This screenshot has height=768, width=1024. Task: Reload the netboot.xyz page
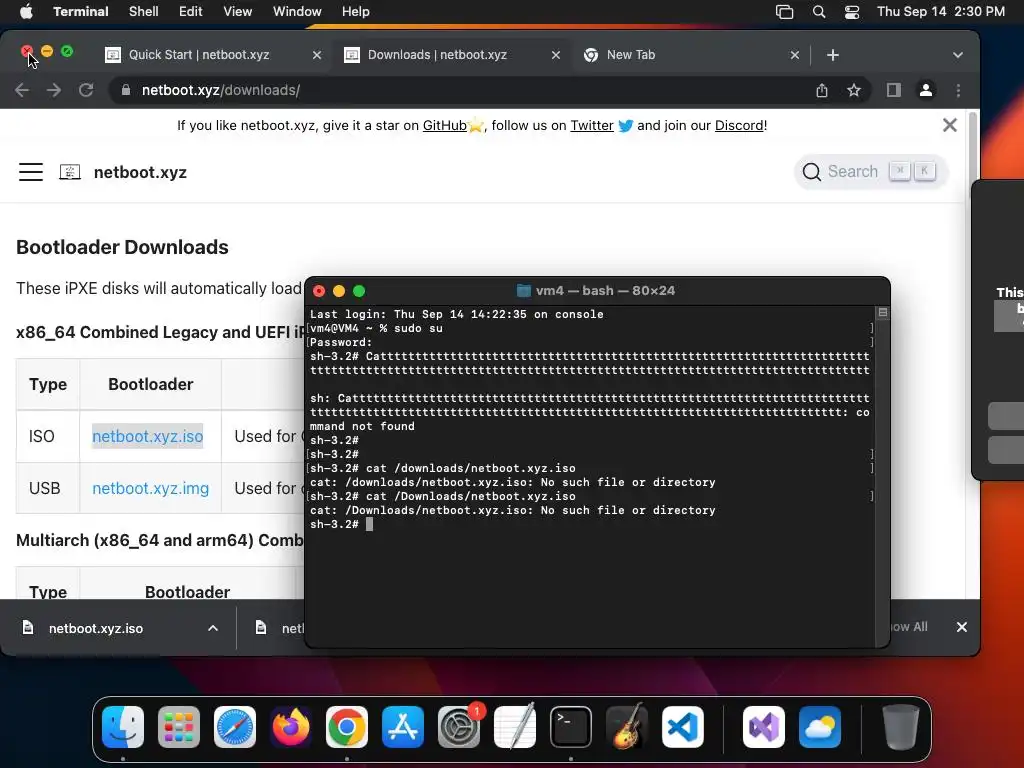86,90
